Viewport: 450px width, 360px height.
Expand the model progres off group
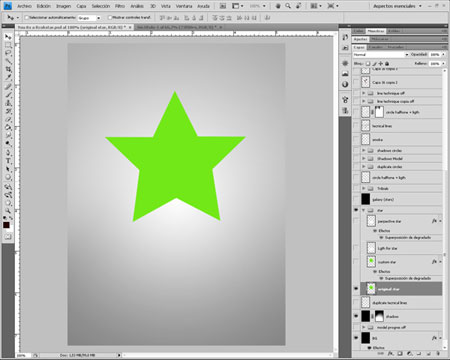[x=364, y=327]
